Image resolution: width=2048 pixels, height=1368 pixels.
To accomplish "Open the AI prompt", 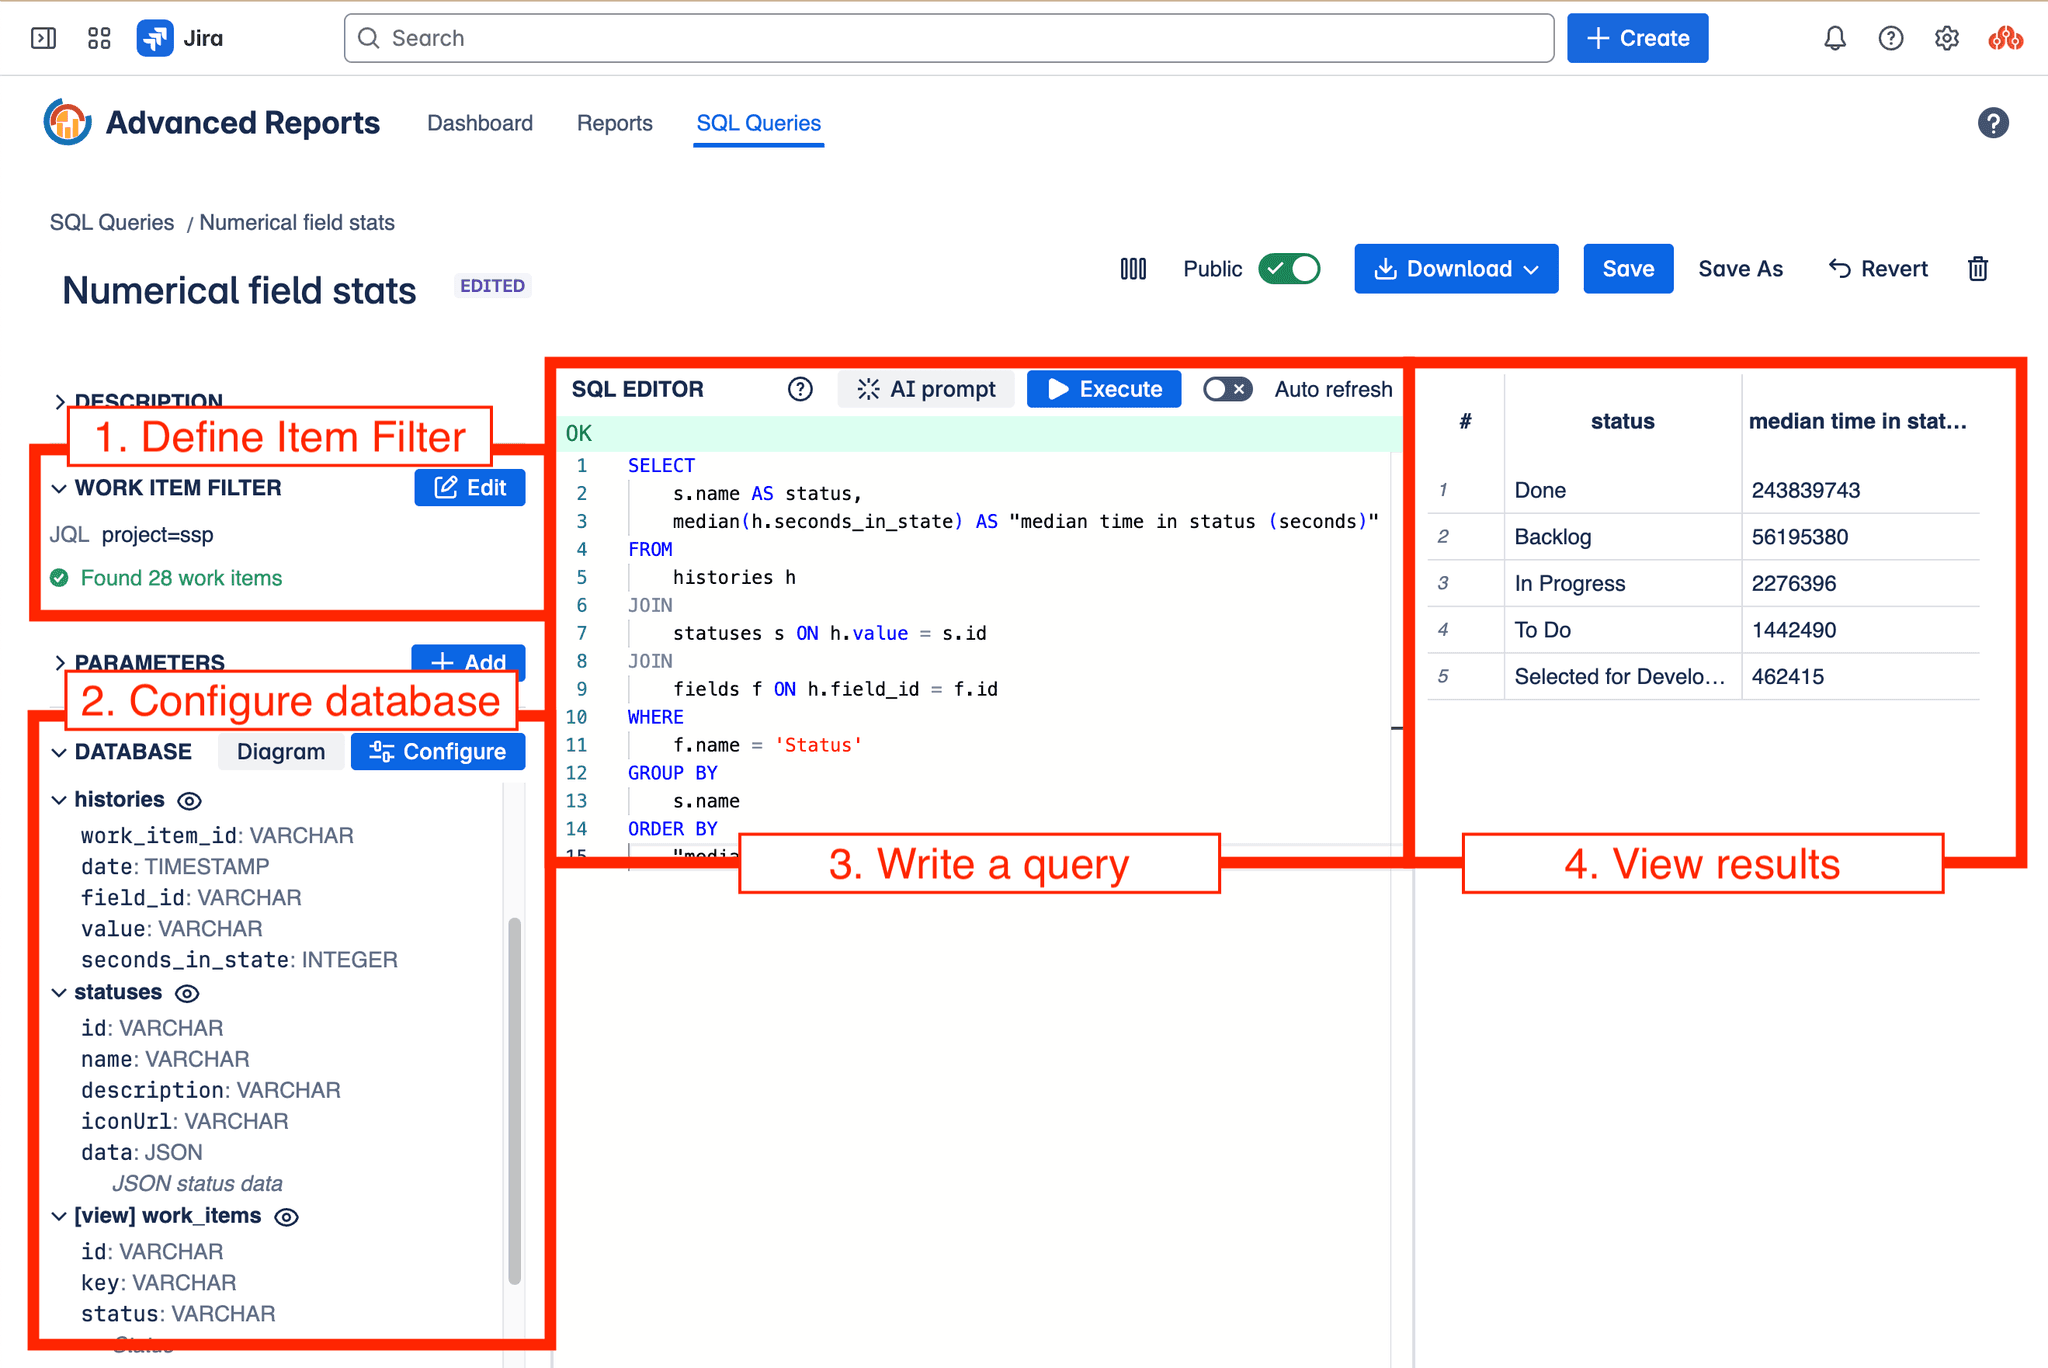I will click(x=926, y=389).
